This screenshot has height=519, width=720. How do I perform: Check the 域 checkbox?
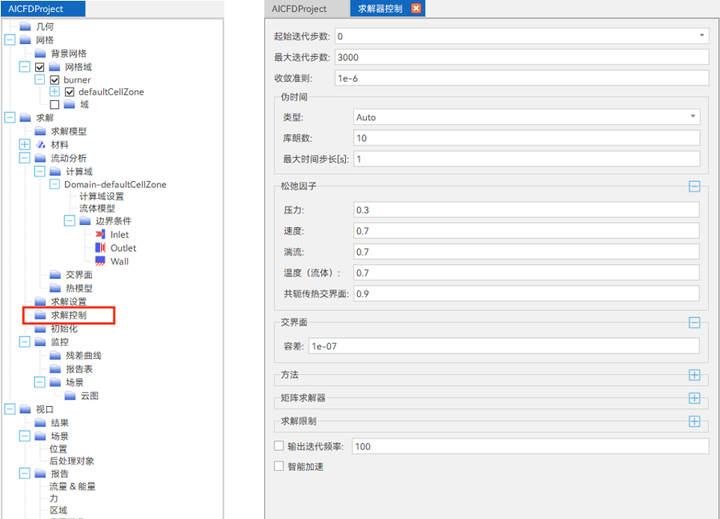pyautogui.click(x=55, y=105)
